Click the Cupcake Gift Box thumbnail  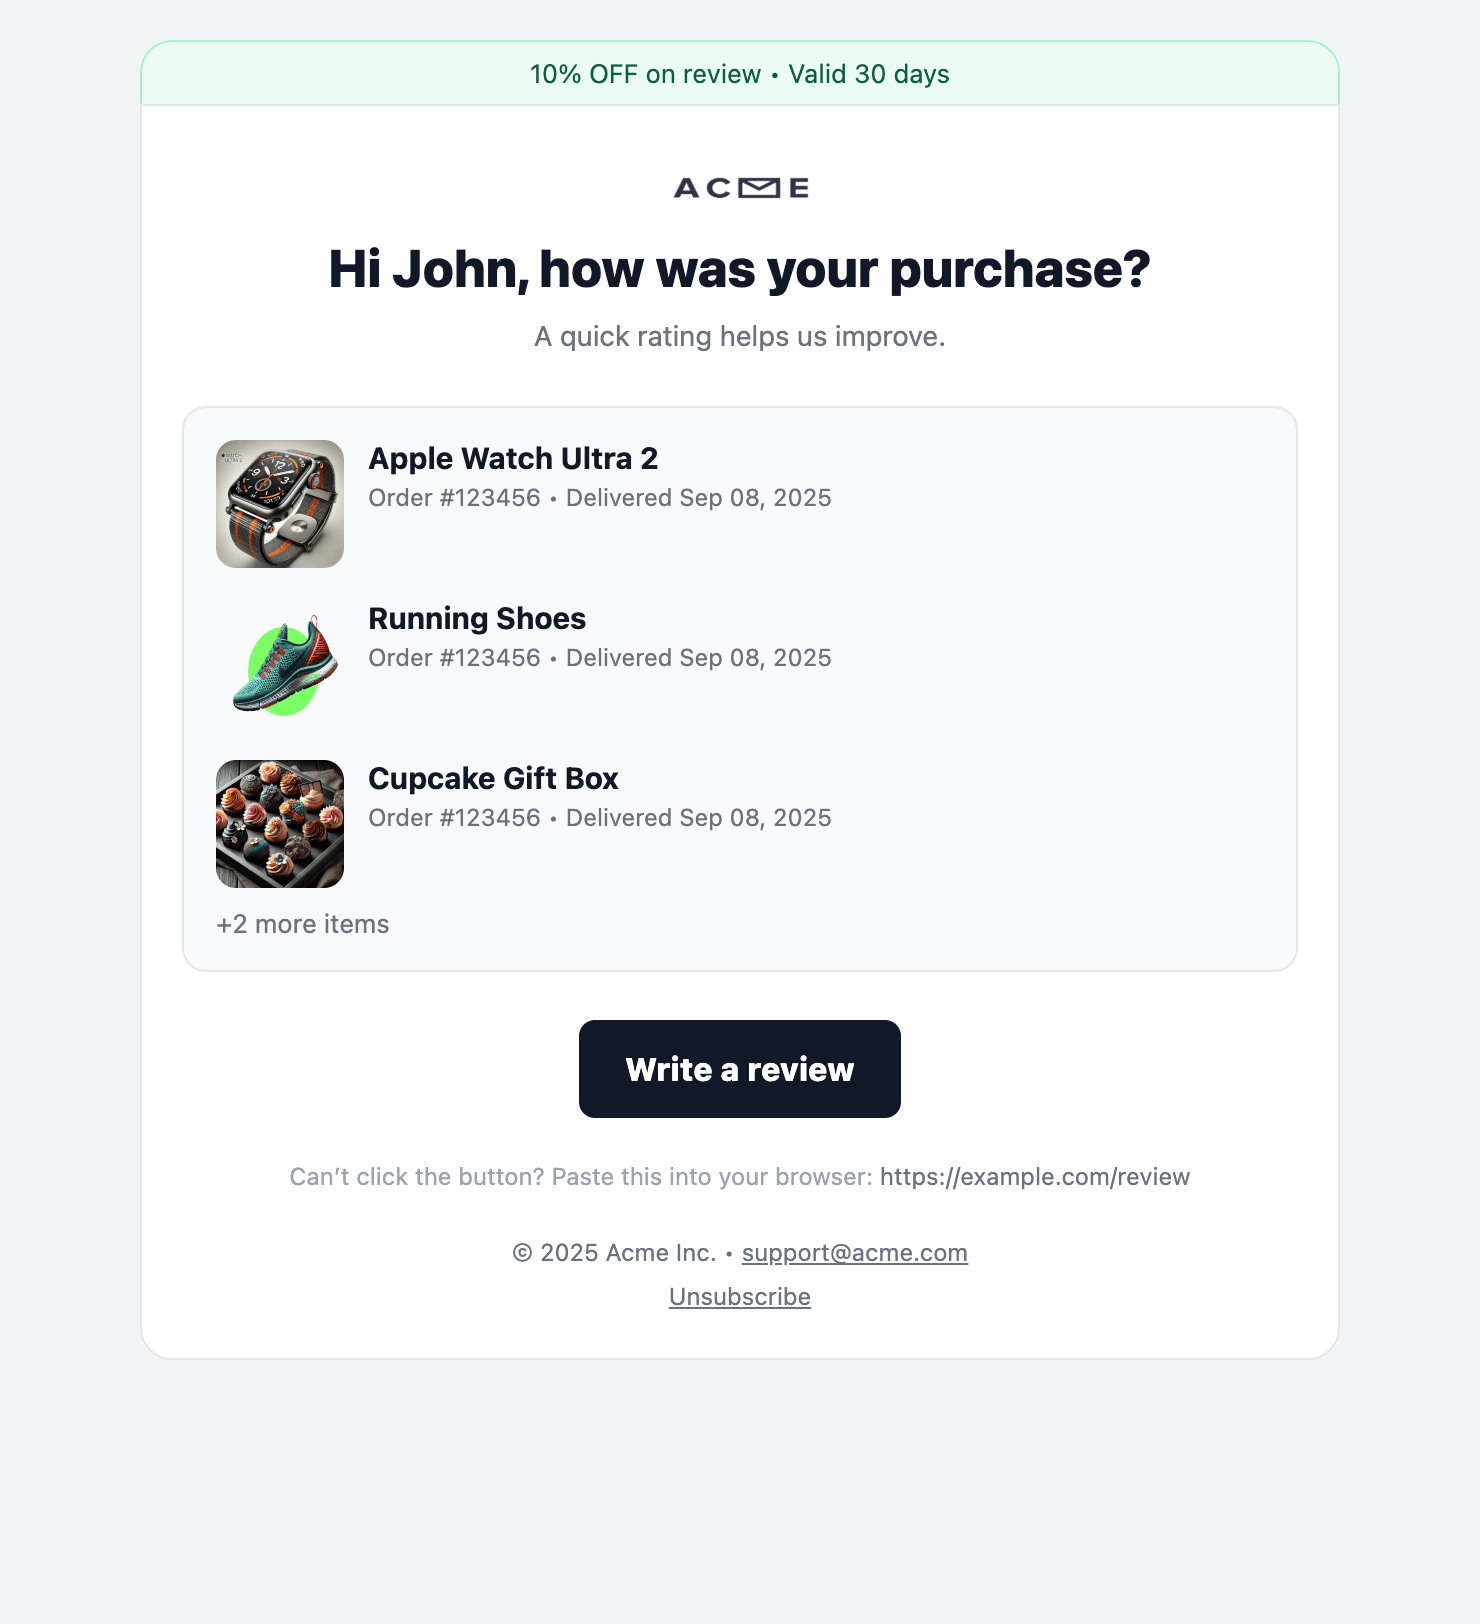tap(280, 824)
